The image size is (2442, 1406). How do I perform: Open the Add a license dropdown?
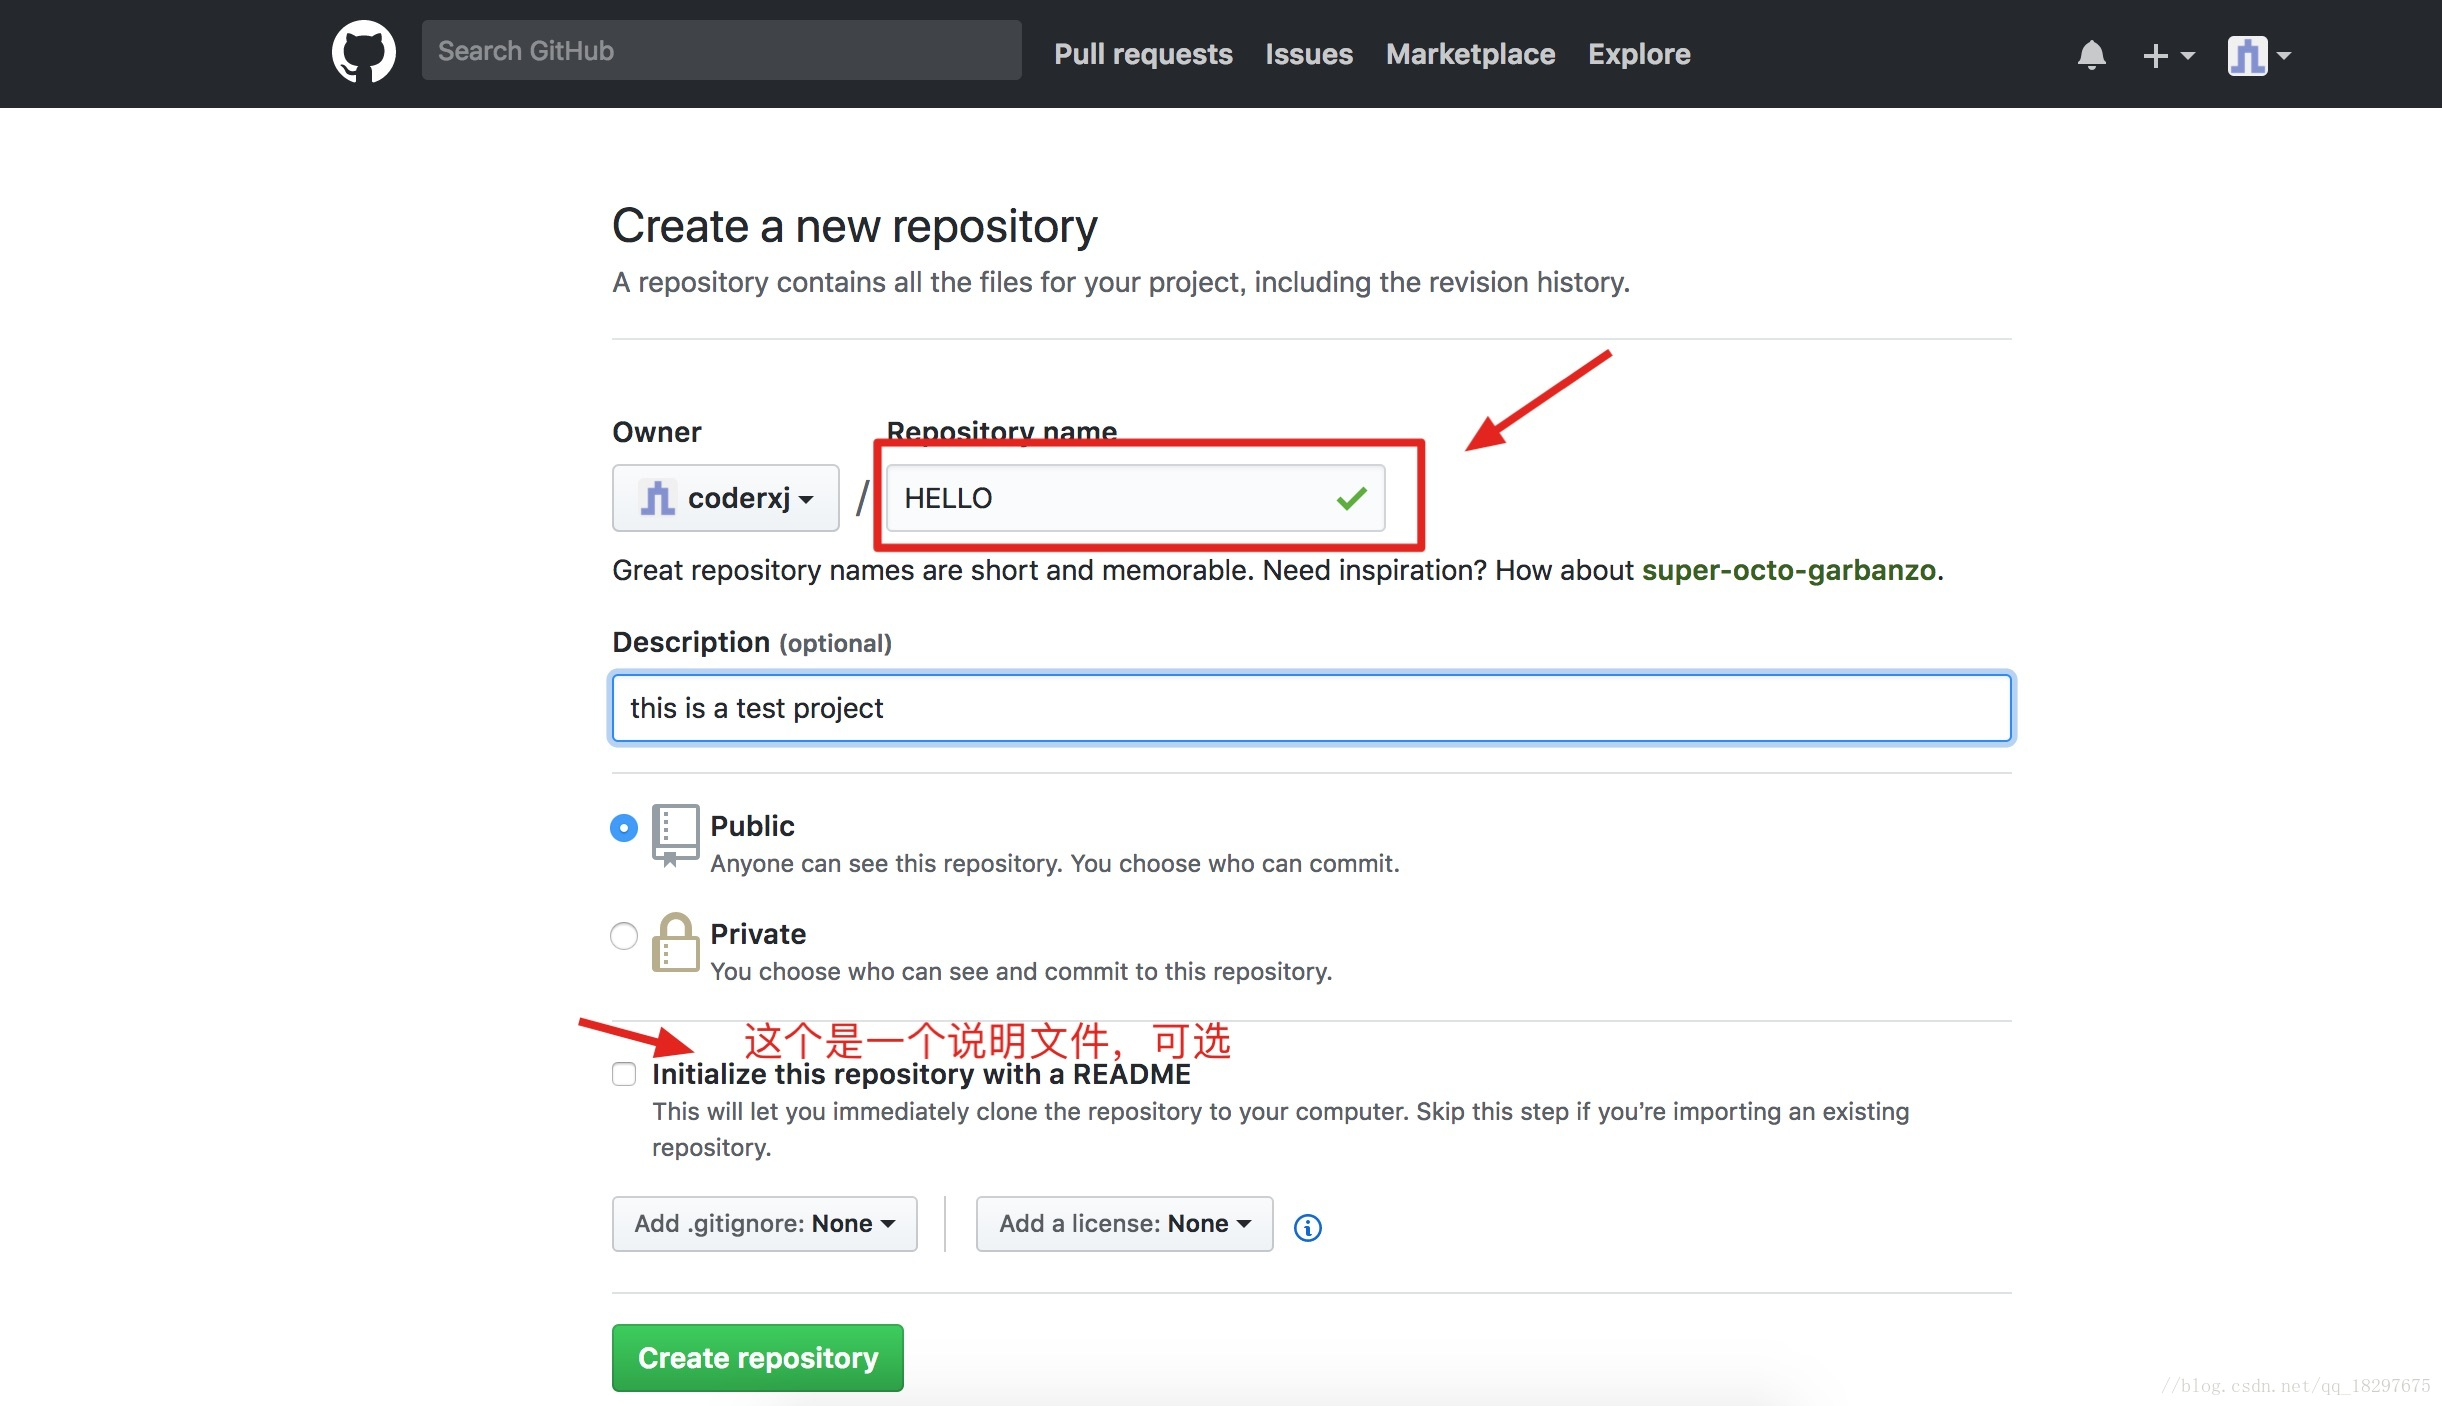click(1124, 1224)
